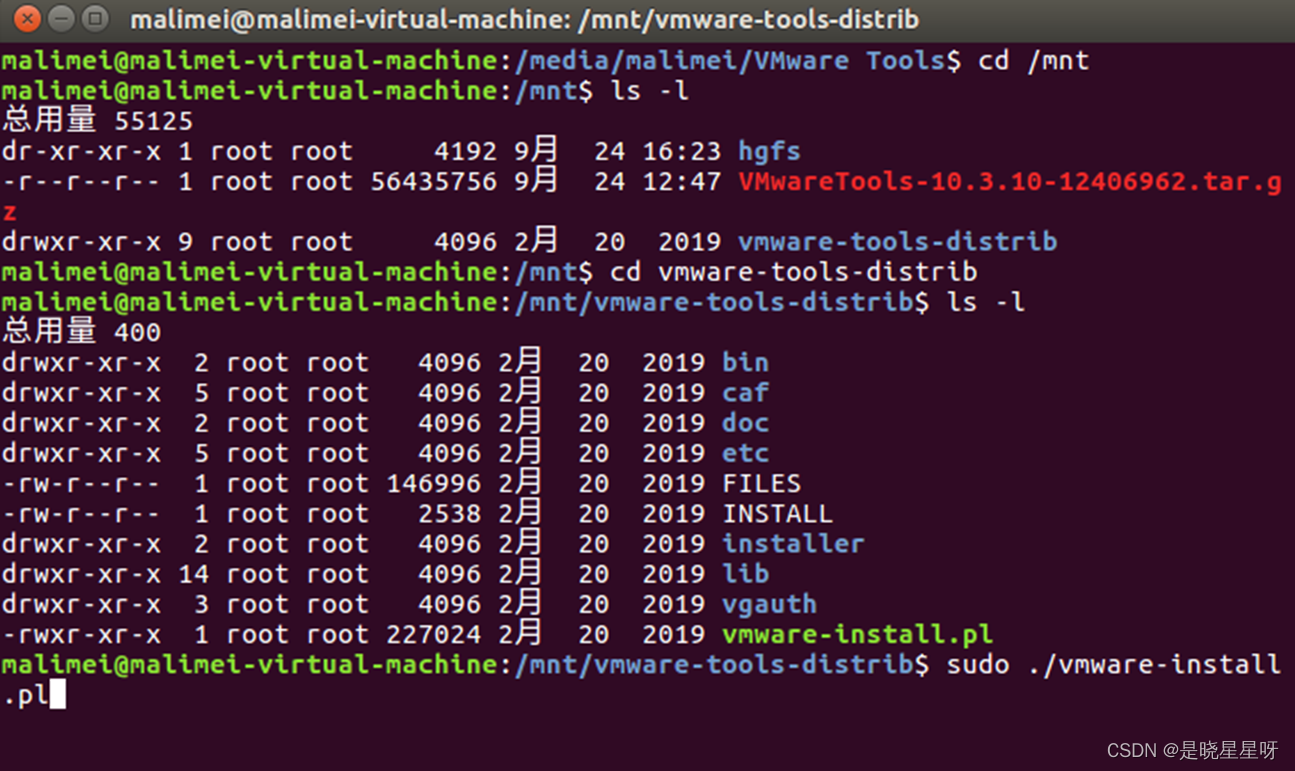Select the INSTALL file entry
The image size is (1295, 771).
(778, 513)
